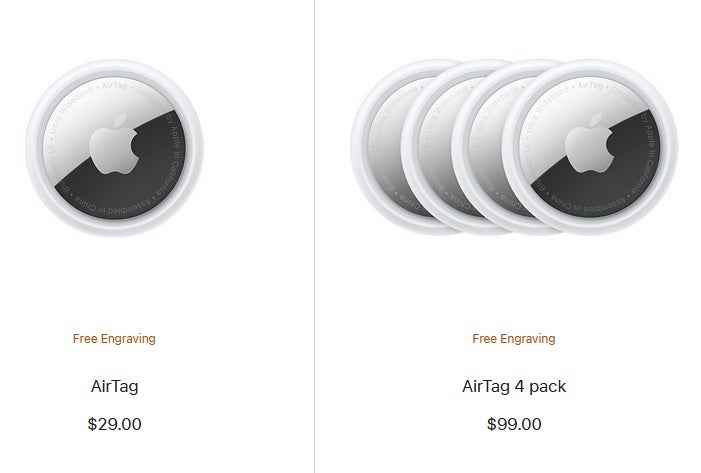Open the AirTag 4 pack product image
Image resolution: width=701 pixels, height=473 pixels.
[514, 148]
